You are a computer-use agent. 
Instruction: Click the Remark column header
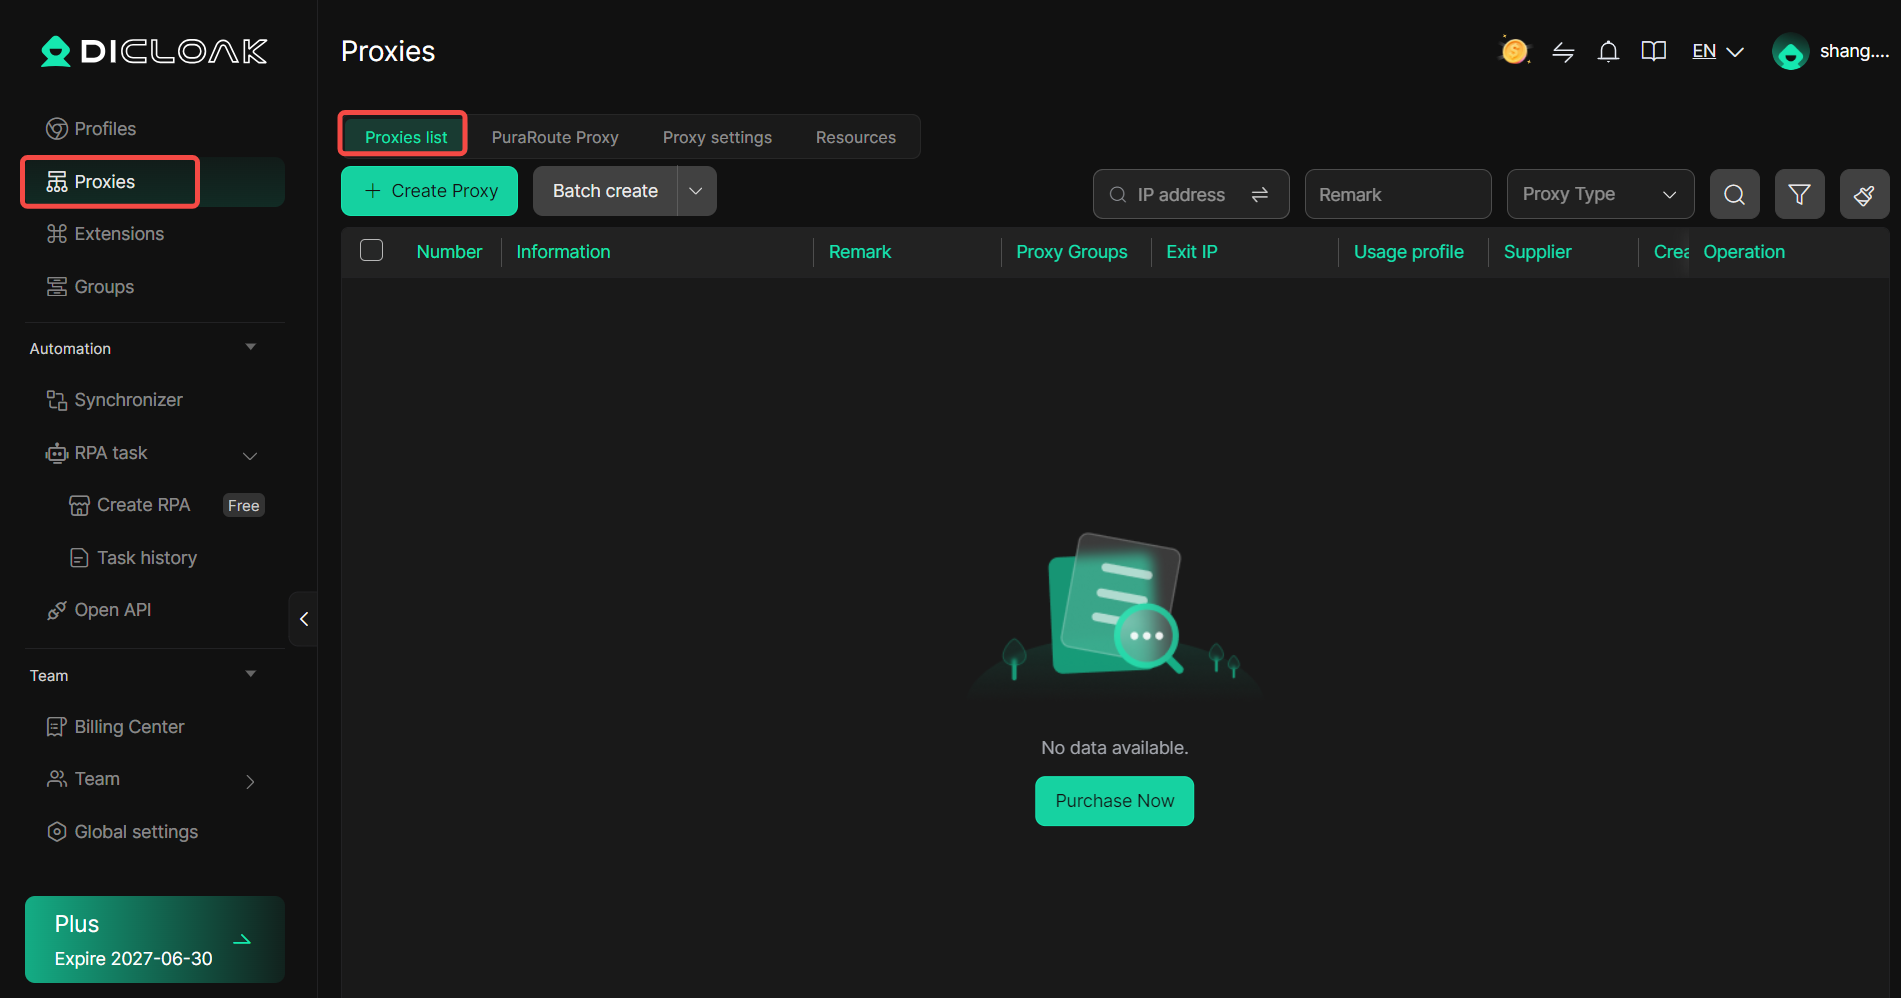pos(859,252)
